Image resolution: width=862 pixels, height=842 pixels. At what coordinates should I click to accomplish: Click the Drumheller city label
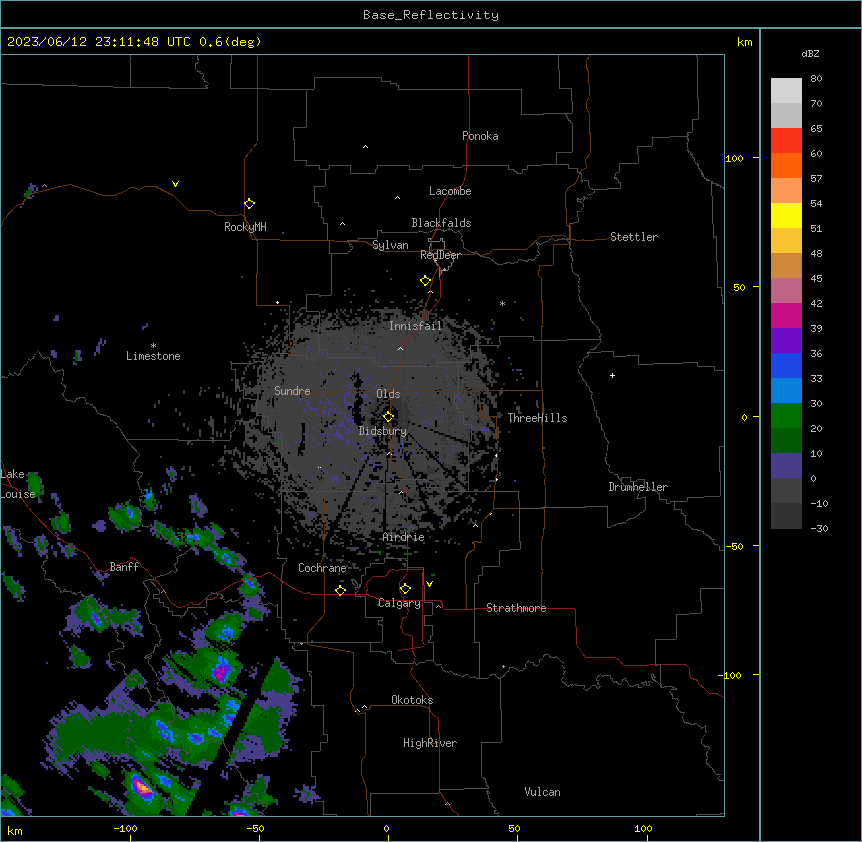638,487
